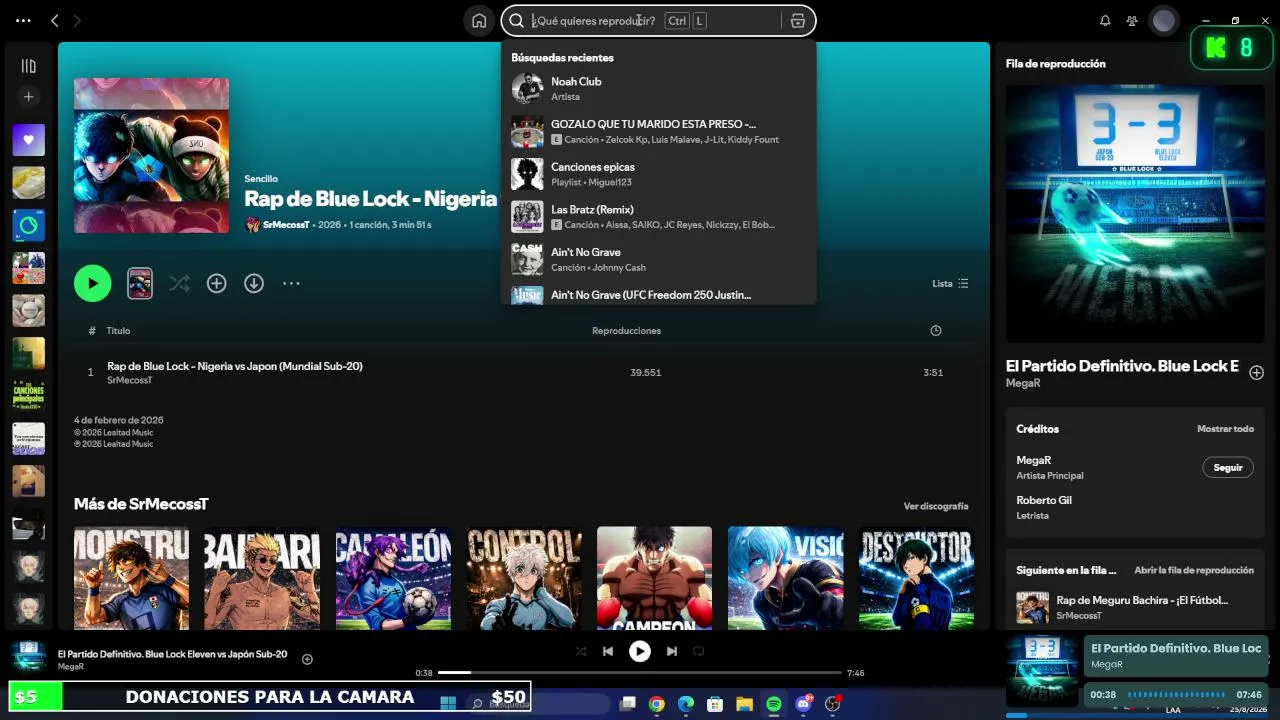Skip to previous track
Viewport: 1280px width, 720px height.
click(x=608, y=651)
